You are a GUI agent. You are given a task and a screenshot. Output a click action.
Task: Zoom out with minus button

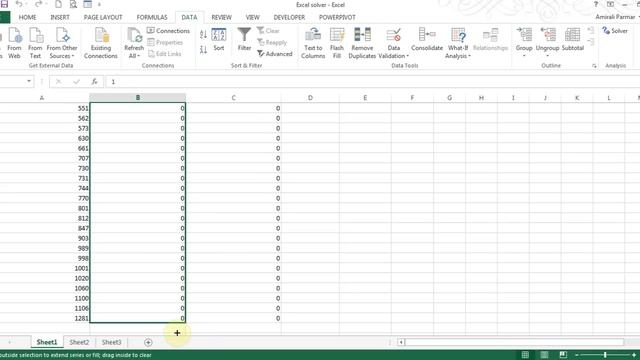576,355
